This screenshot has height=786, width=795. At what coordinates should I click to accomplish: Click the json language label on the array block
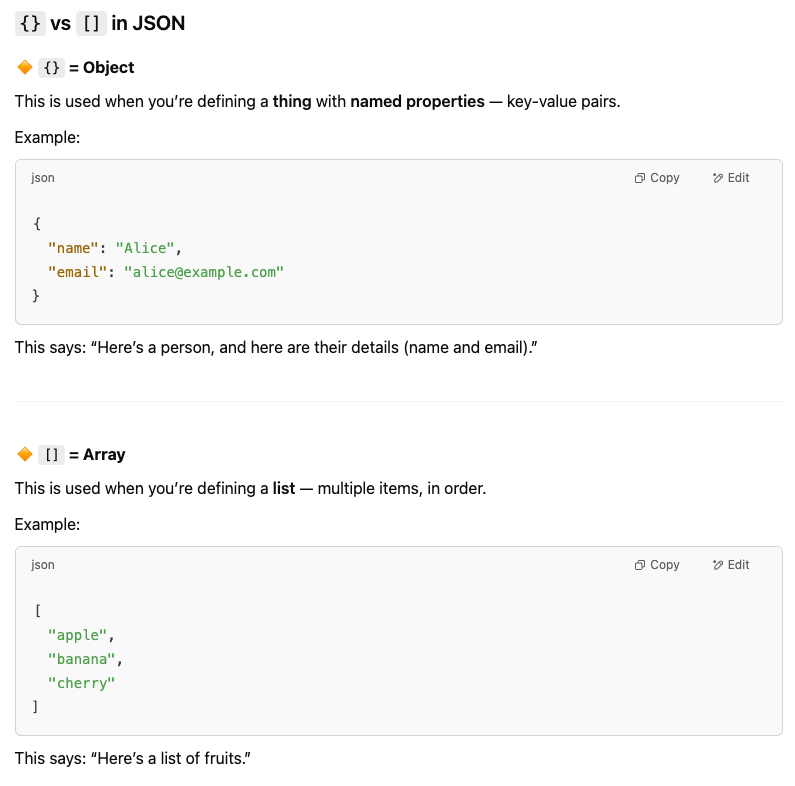[43, 565]
